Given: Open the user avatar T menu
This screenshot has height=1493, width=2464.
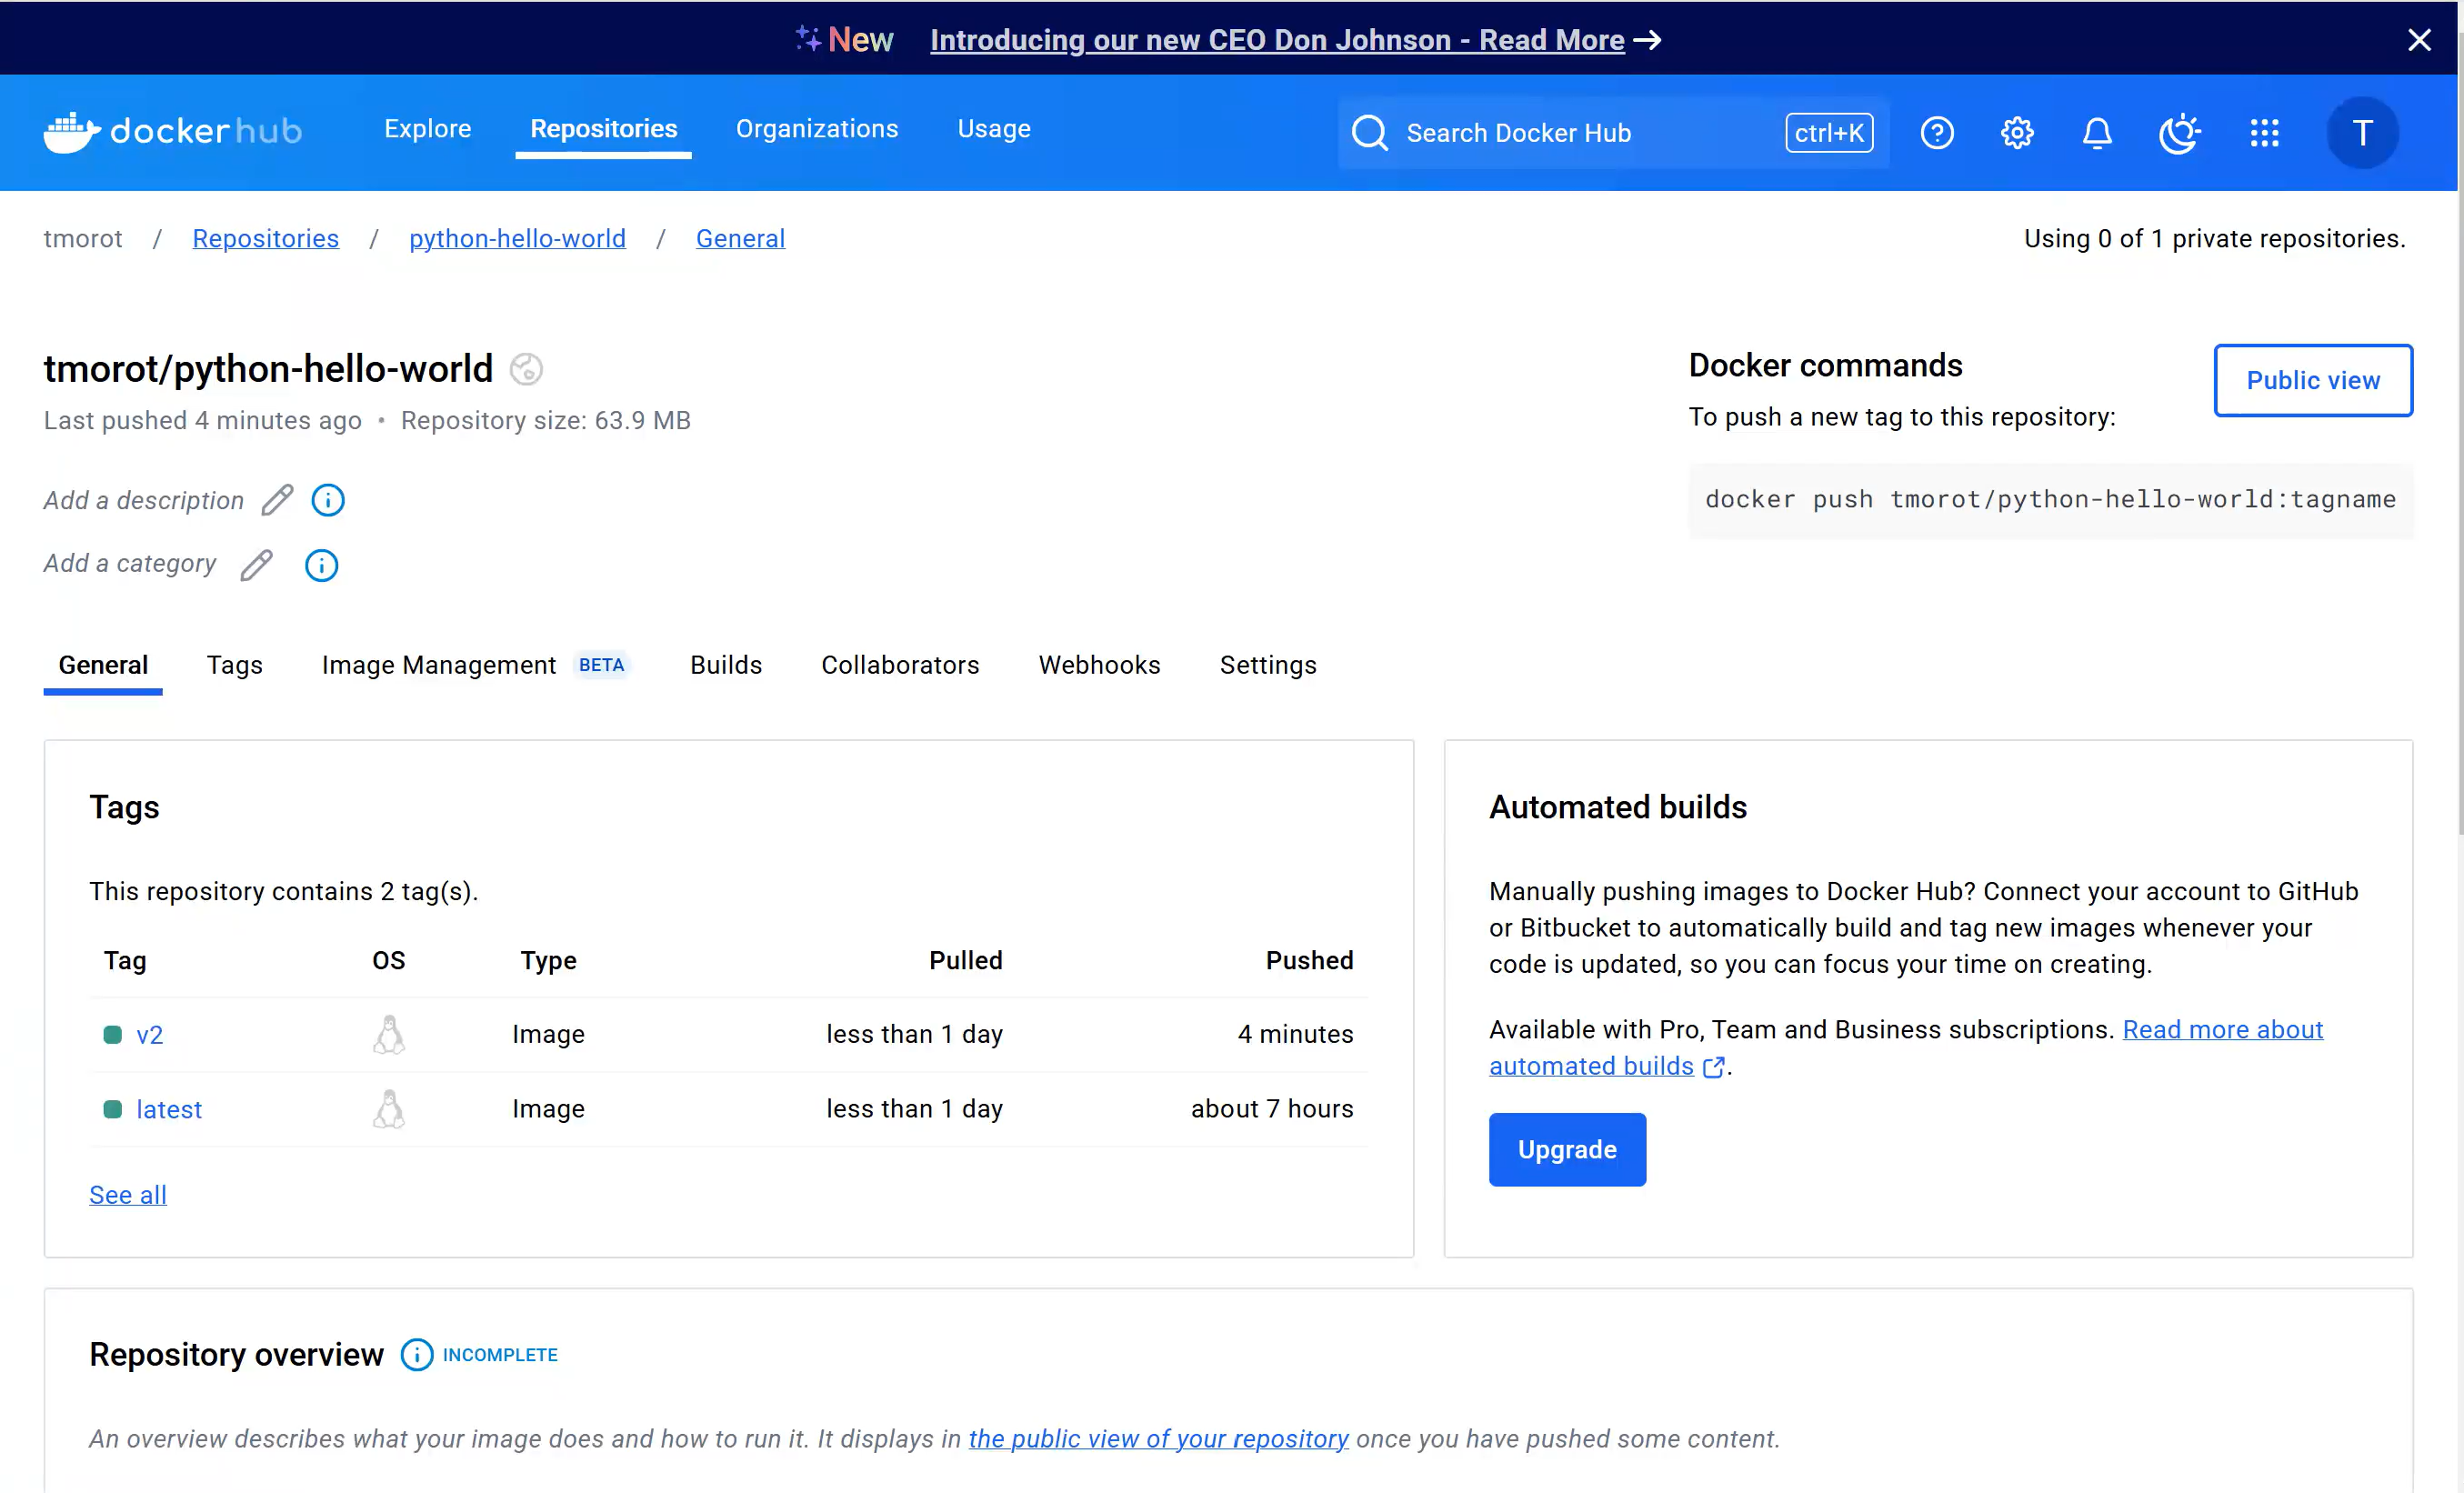Looking at the screenshot, I should 2362,133.
